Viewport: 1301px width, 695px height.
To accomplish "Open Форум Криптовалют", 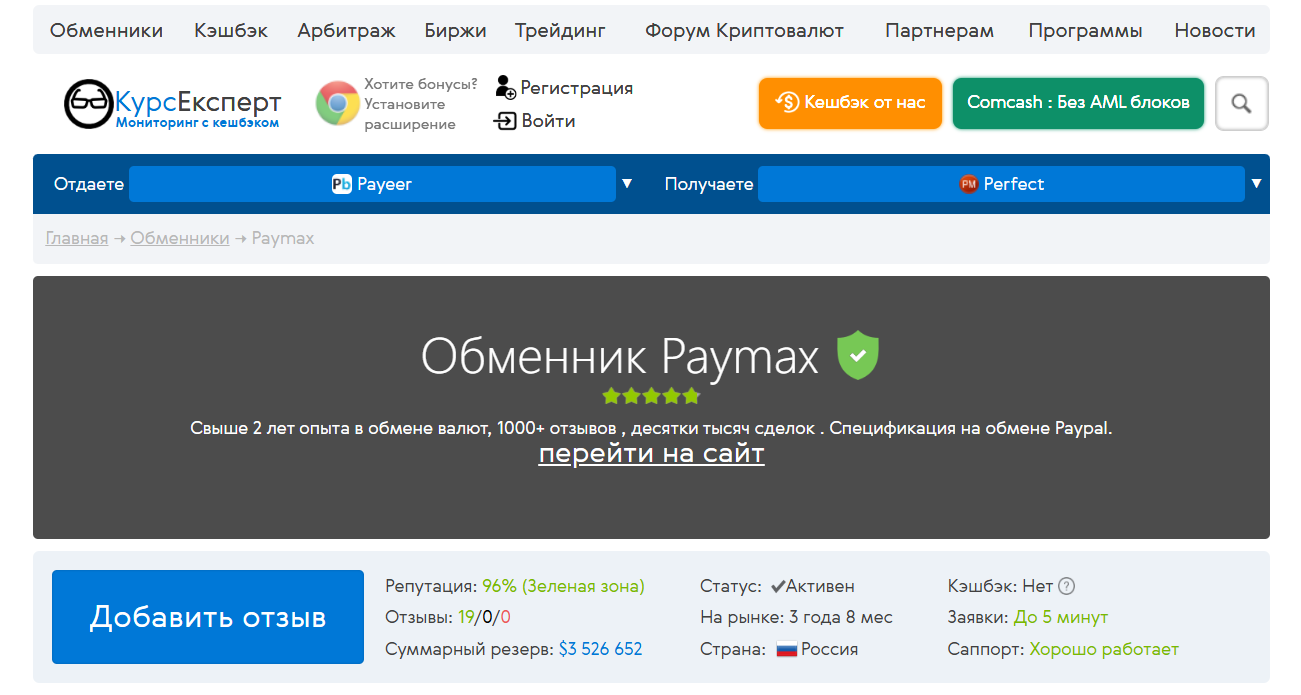I will (744, 30).
